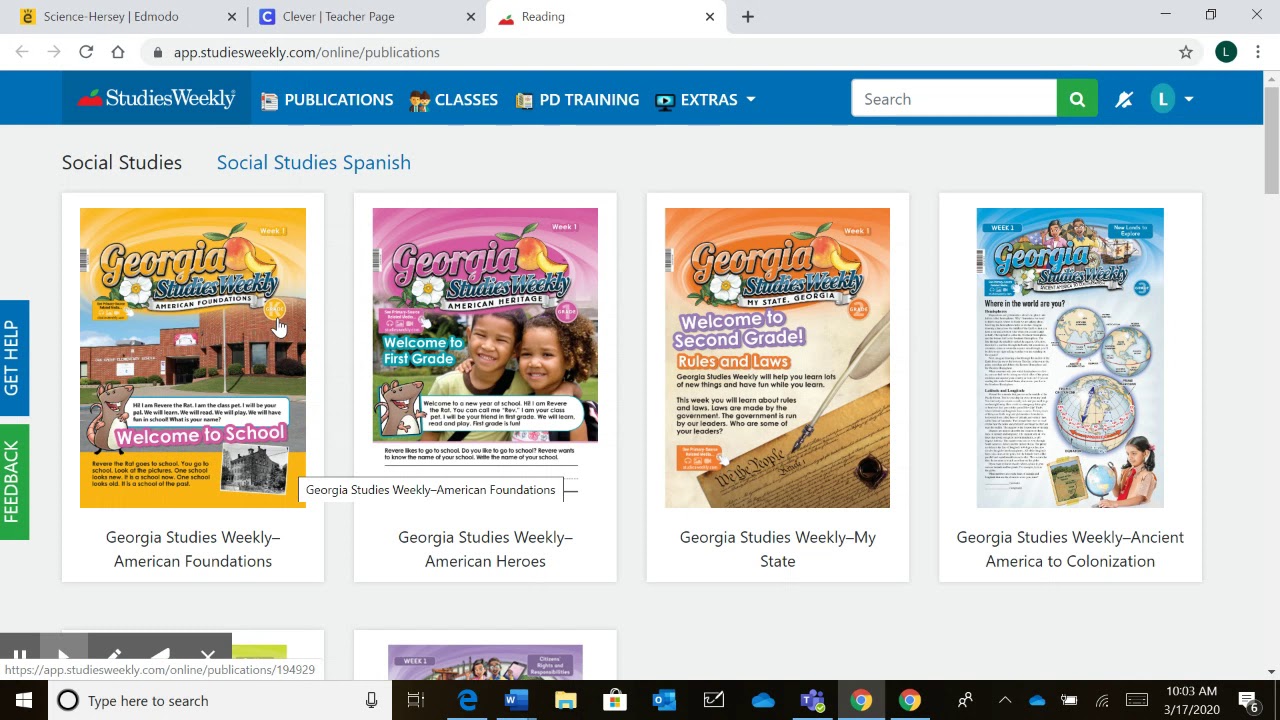1280x720 pixels.
Task: View site info via the padlock icon
Action: [x=157, y=52]
